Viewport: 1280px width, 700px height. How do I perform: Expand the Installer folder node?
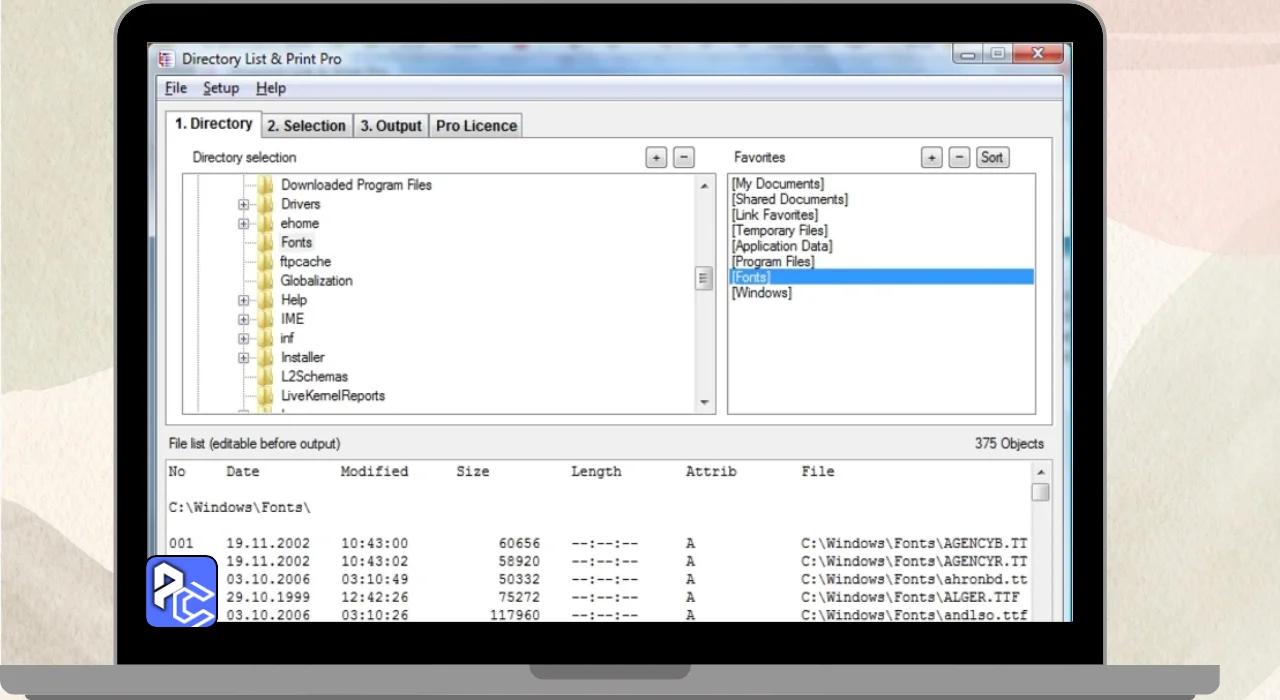[x=243, y=357]
